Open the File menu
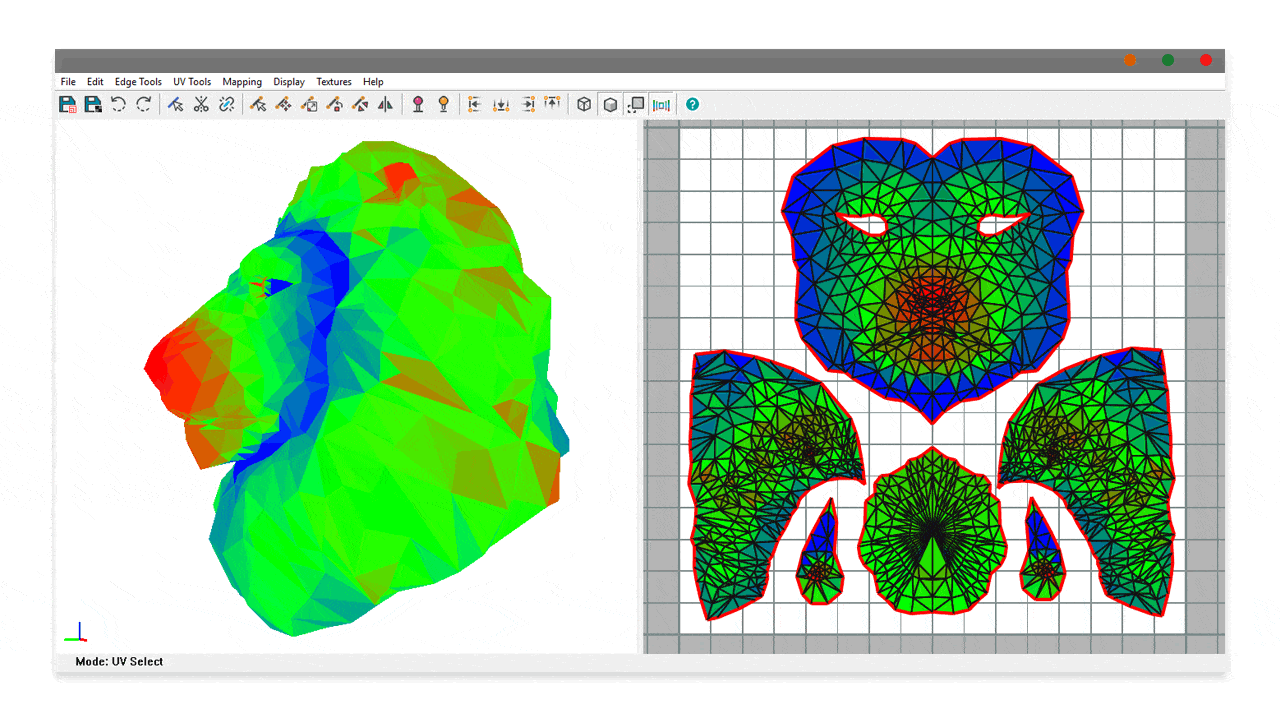Viewport: 1280px width, 720px height. pos(68,82)
